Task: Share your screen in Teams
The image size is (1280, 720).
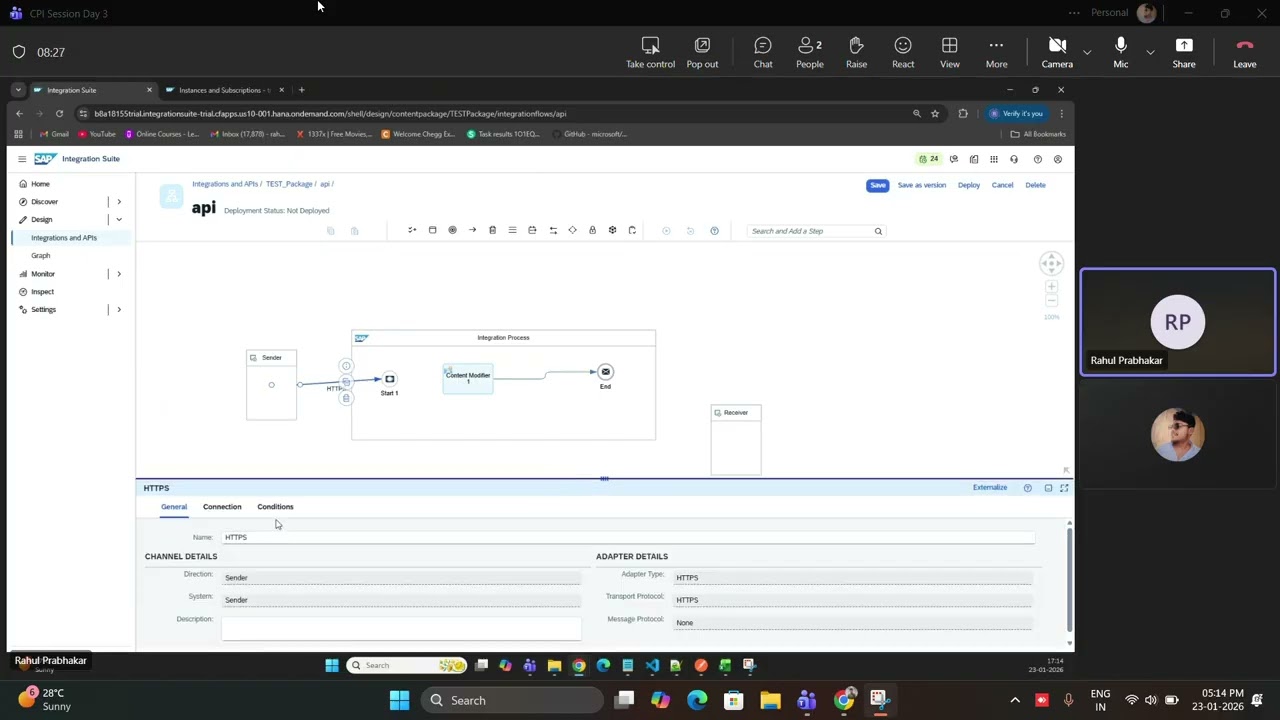Action: (x=1184, y=52)
